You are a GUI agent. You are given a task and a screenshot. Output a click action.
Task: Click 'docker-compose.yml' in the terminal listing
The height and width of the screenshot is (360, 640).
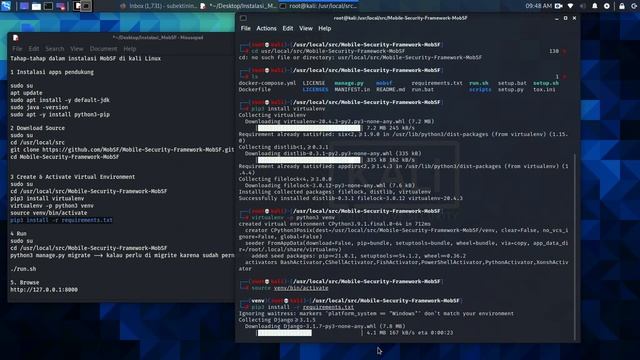tap(267, 83)
